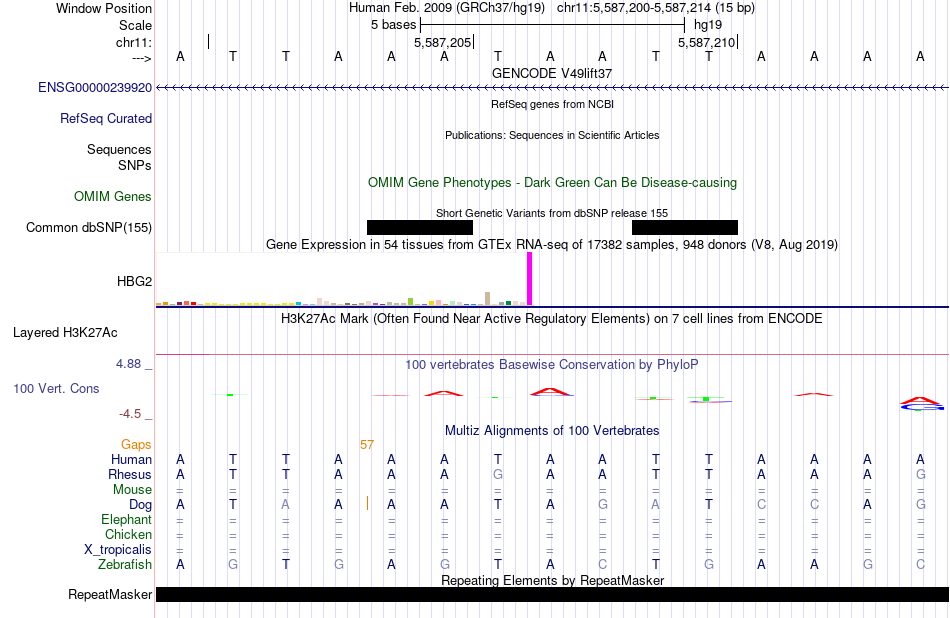
Task: Click the SNPs track label
Action: [x=135, y=165]
